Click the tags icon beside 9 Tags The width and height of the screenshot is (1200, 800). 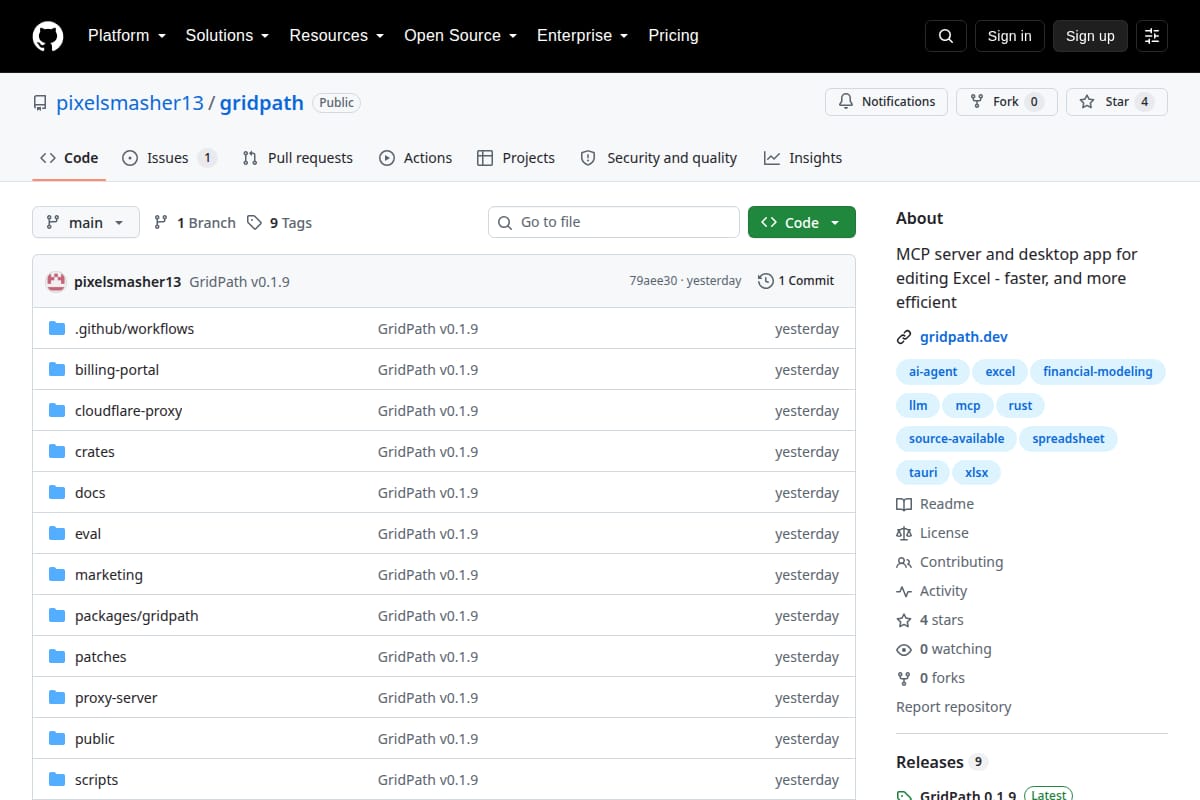[x=254, y=223]
